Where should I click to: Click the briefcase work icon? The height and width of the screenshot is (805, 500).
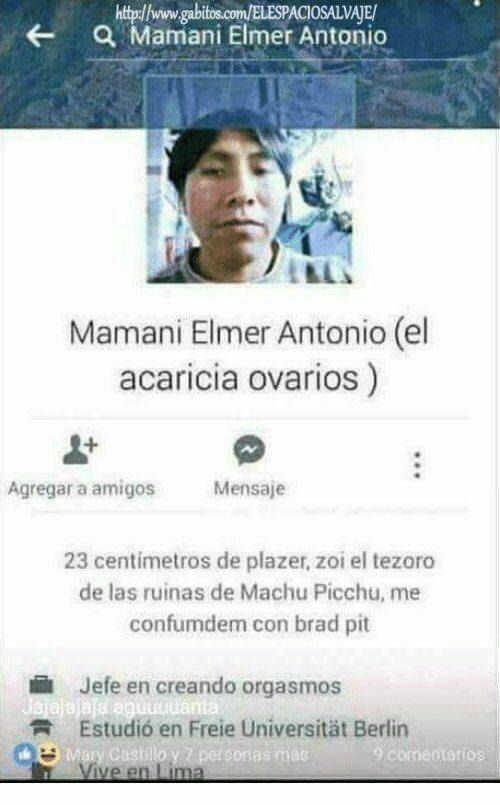click(x=41, y=684)
